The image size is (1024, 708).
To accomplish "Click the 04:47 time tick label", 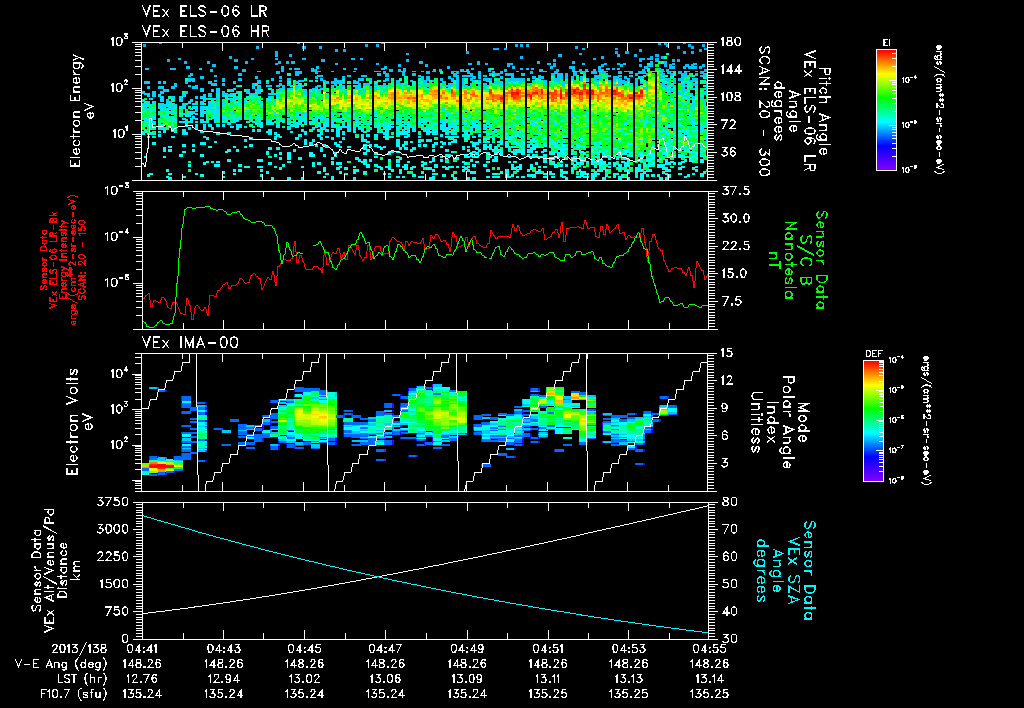I will (x=385, y=649).
